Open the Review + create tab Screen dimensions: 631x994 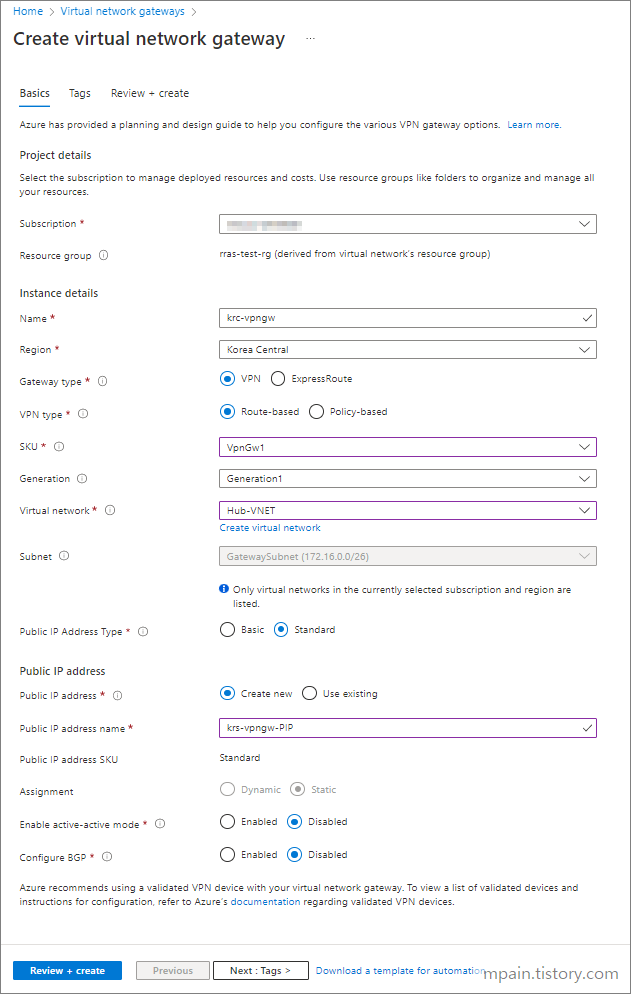click(x=150, y=93)
